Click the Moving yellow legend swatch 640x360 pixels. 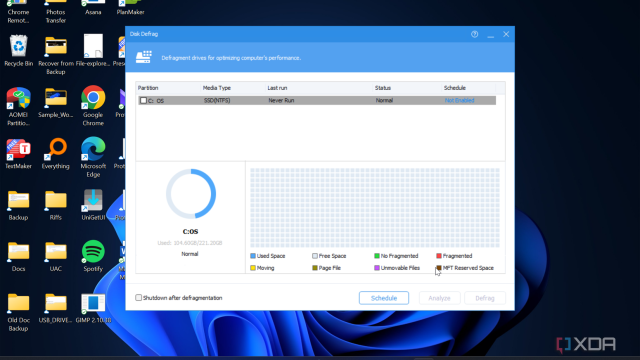pyautogui.click(x=253, y=268)
